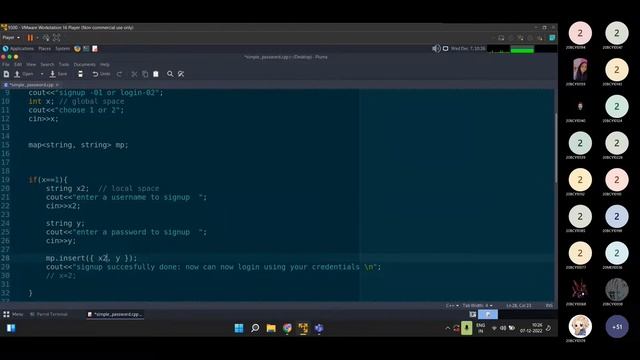Switch to Parrot Terminal in bottom panel
The height and width of the screenshot is (360, 640).
[x=49, y=314]
